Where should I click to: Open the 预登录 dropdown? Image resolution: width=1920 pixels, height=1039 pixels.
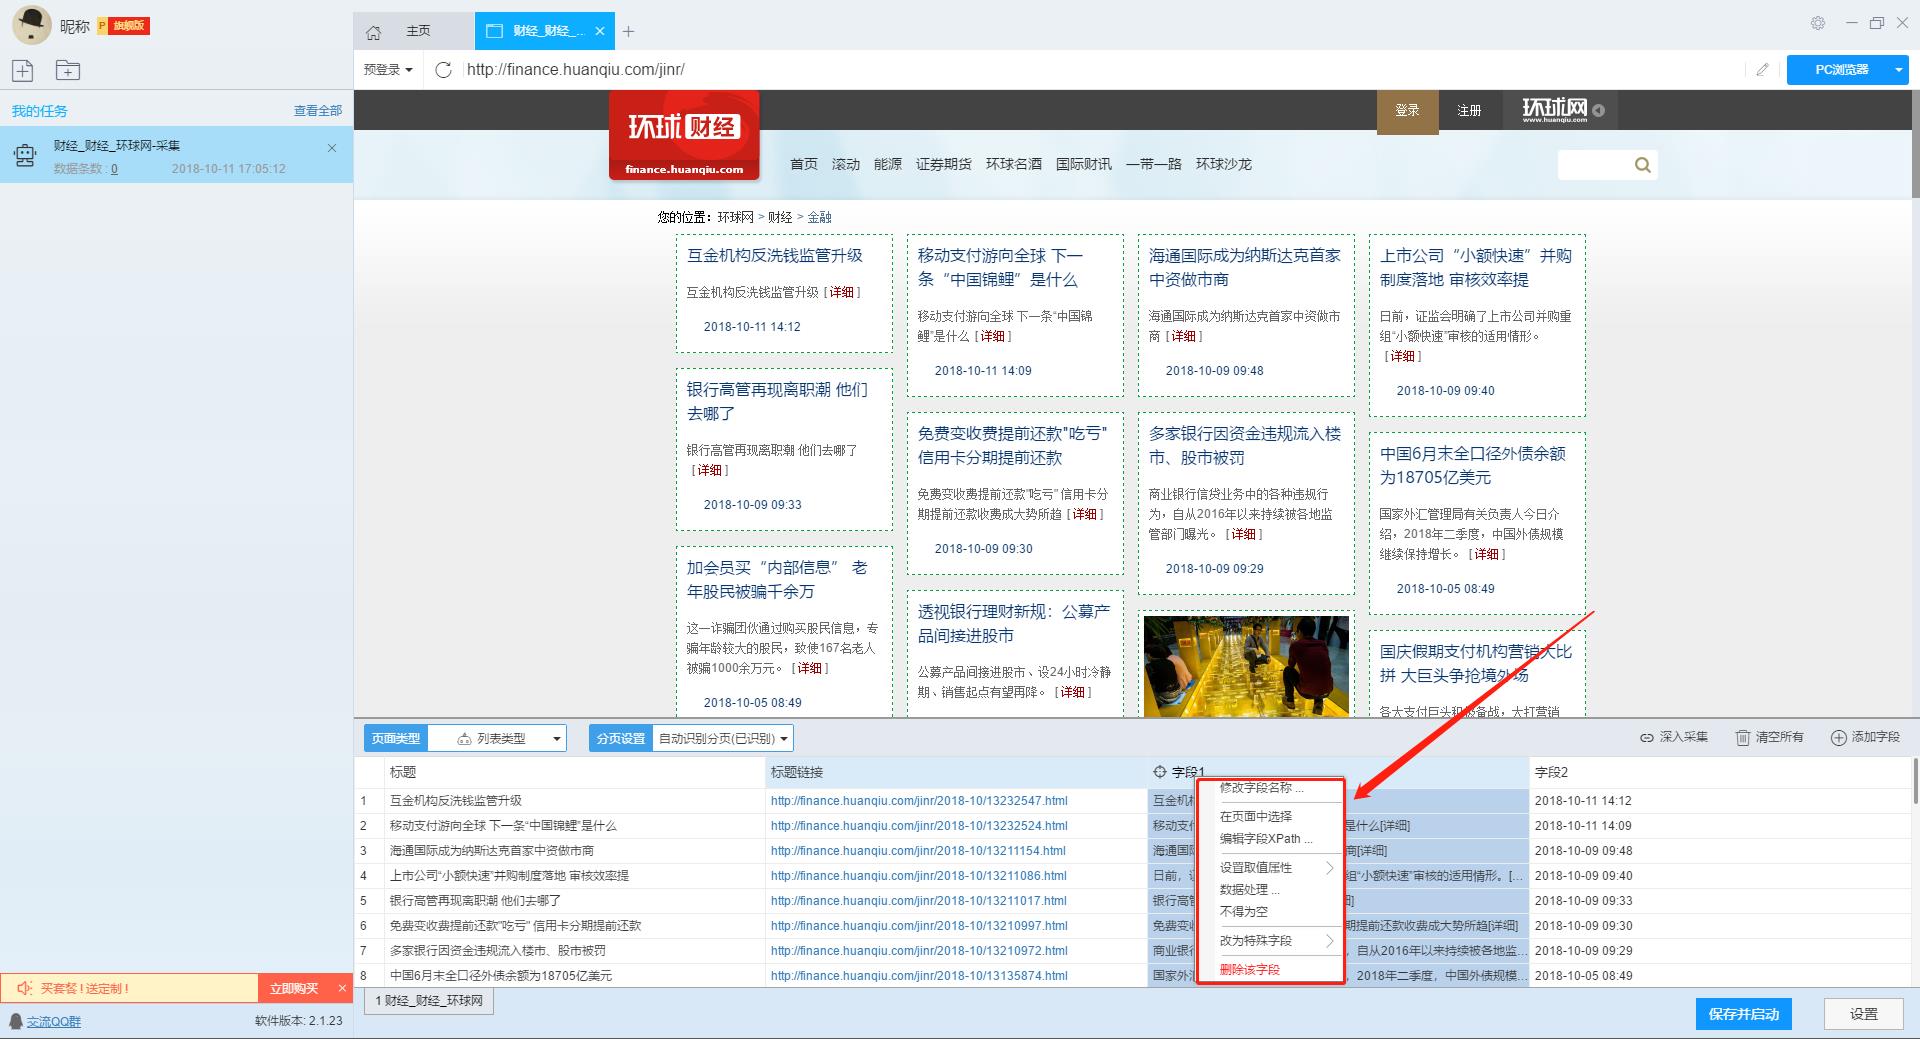pos(388,70)
